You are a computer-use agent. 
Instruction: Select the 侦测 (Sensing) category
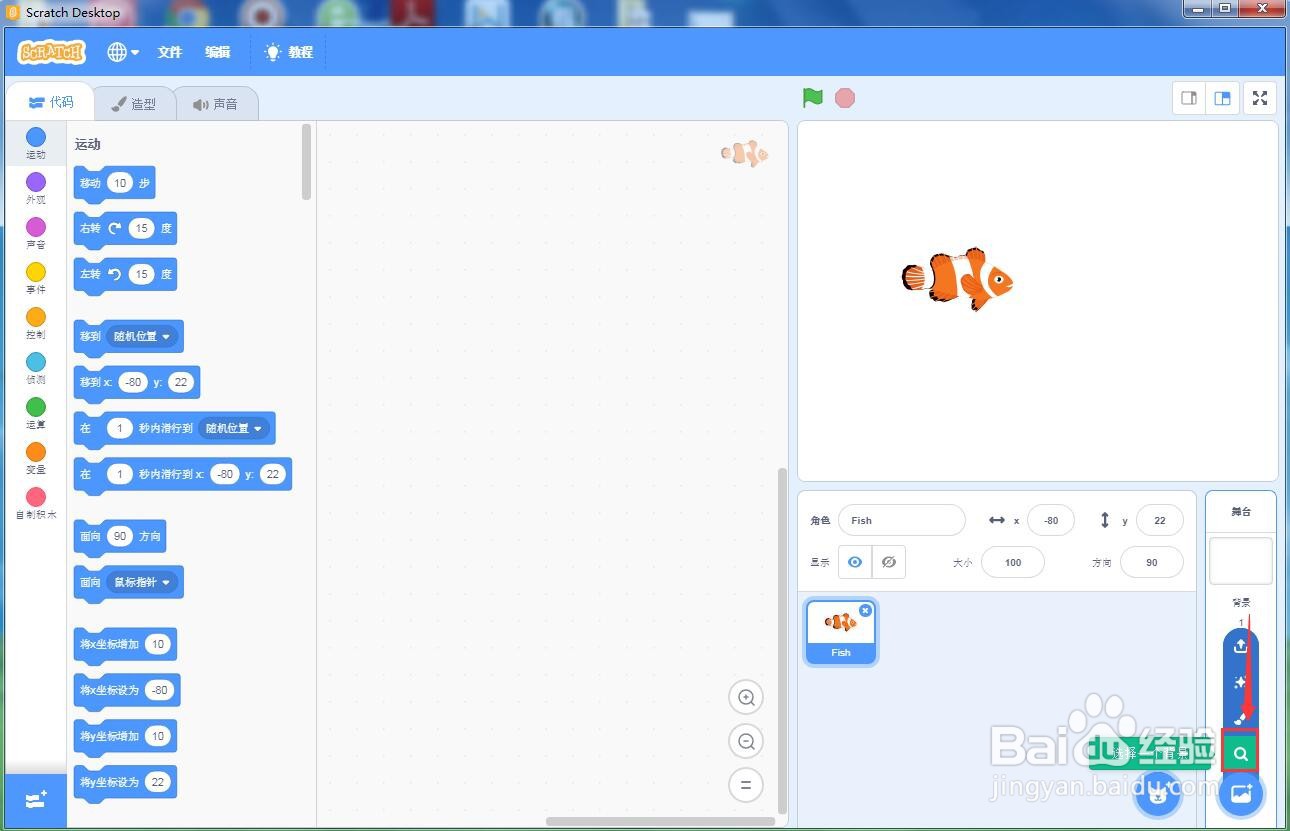coord(36,368)
